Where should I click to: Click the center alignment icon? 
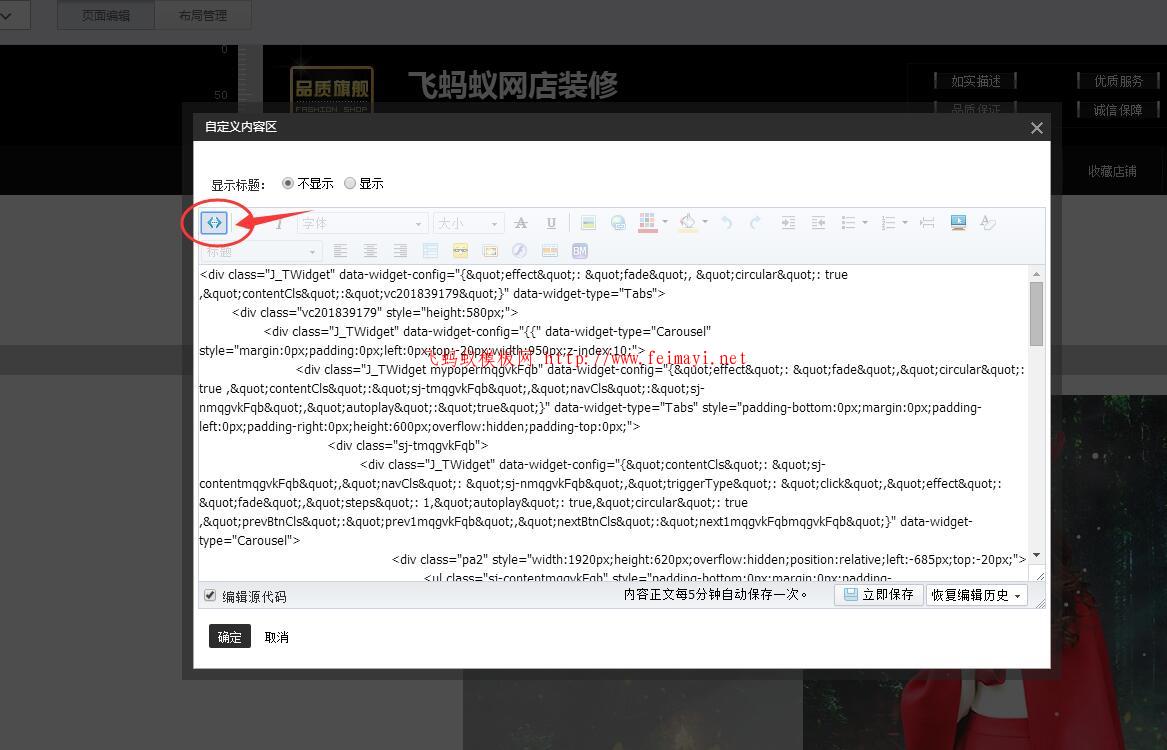[x=370, y=250]
